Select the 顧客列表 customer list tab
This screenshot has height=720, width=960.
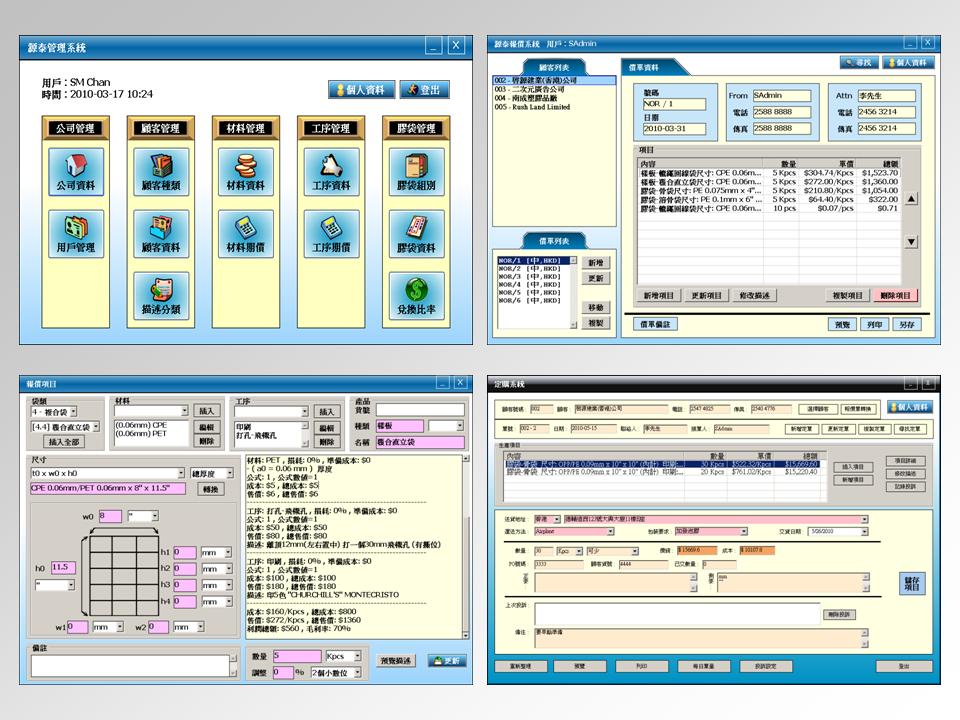[x=537, y=67]
